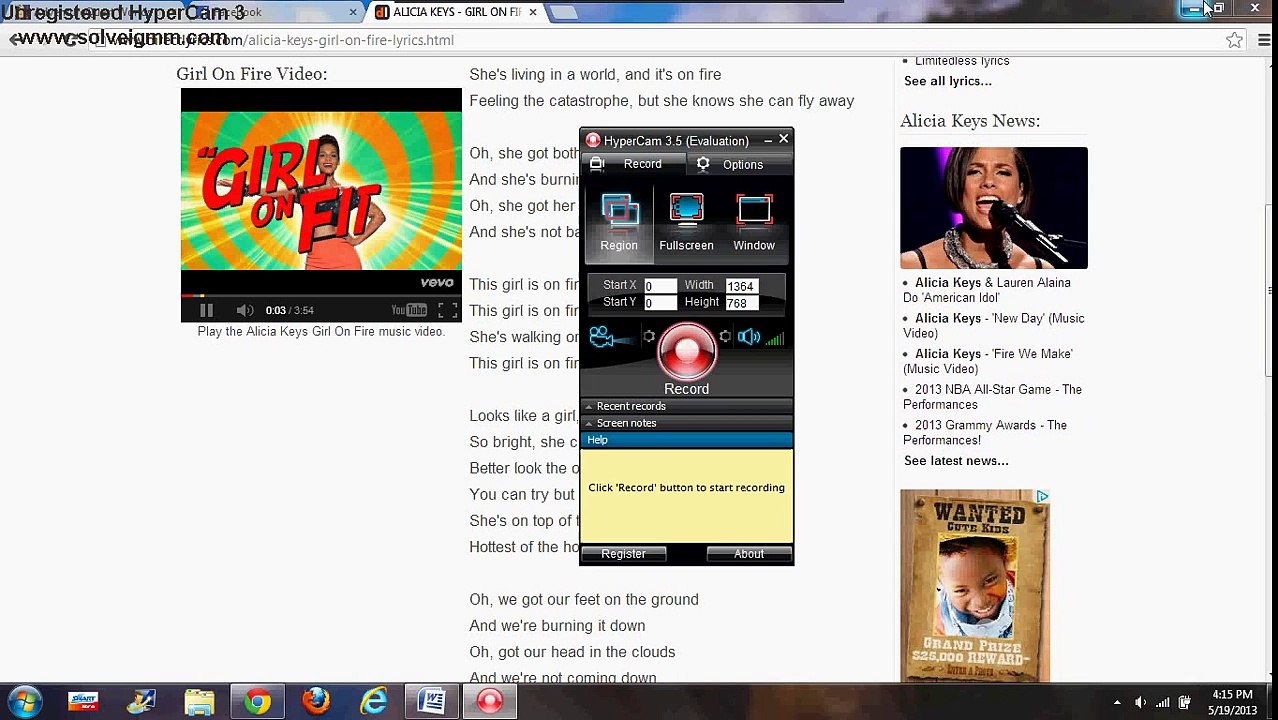
Task: Open the See latest news link
Action: tap(956, 461)
